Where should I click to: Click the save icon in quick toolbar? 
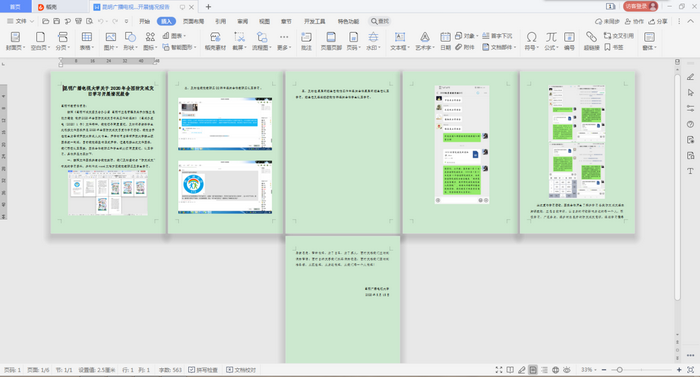pyautogui.click(x=57, y=21)
